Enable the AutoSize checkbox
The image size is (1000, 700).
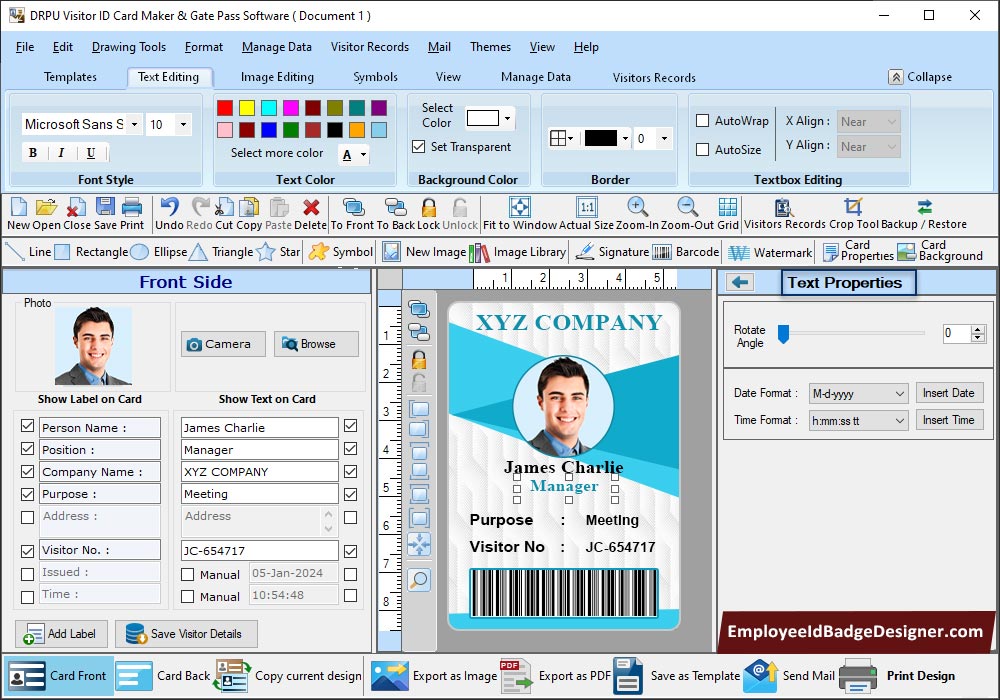703,150
